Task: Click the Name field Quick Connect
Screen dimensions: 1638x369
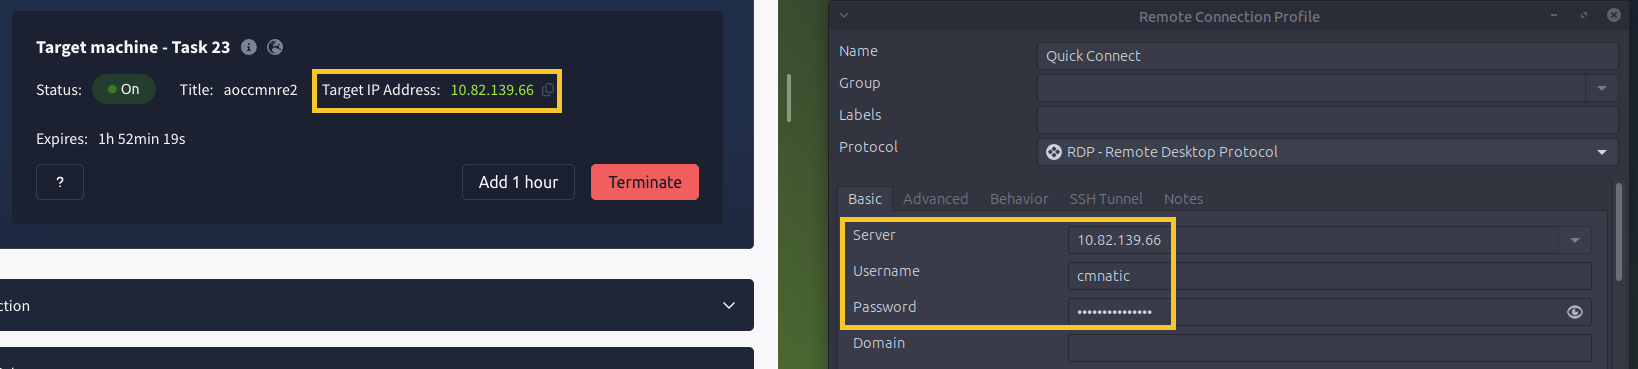Action: pos(1327,56)
